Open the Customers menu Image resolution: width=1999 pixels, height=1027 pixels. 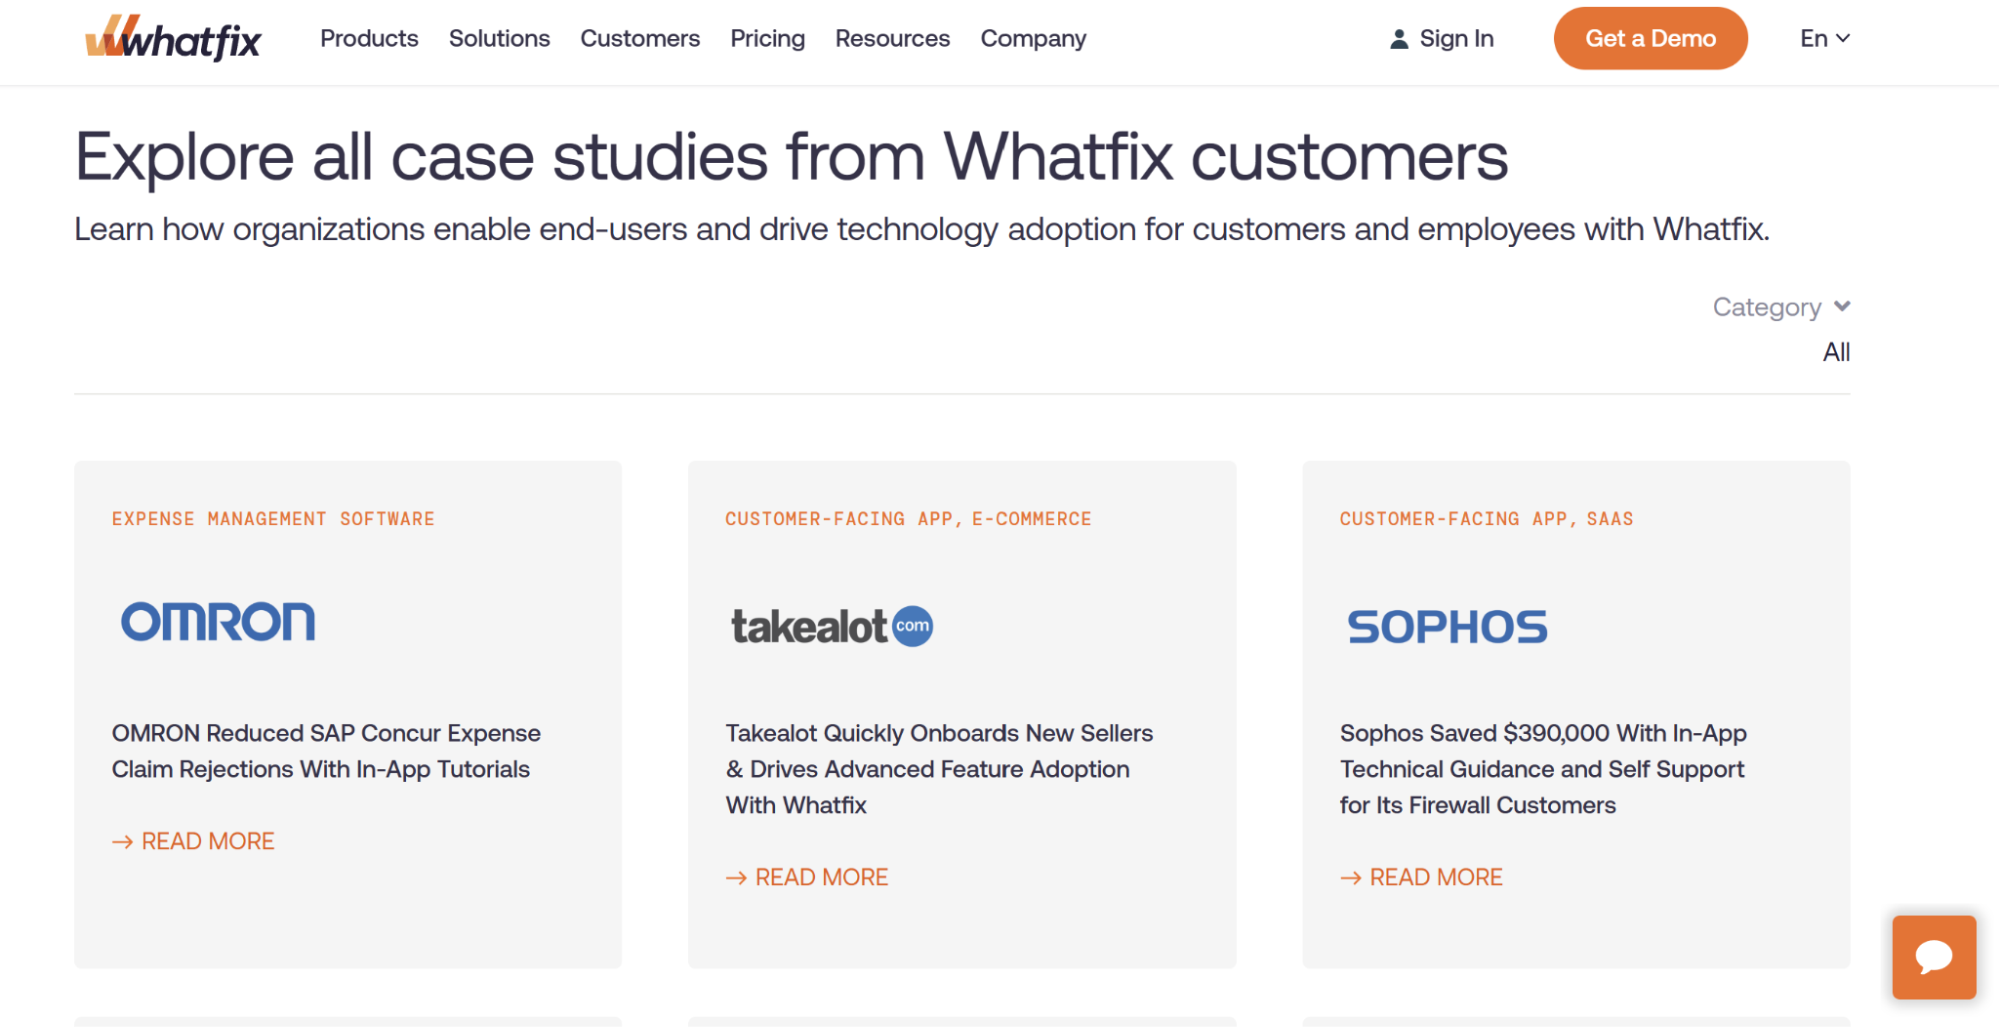pyautogui.click(x=640, y=39)
